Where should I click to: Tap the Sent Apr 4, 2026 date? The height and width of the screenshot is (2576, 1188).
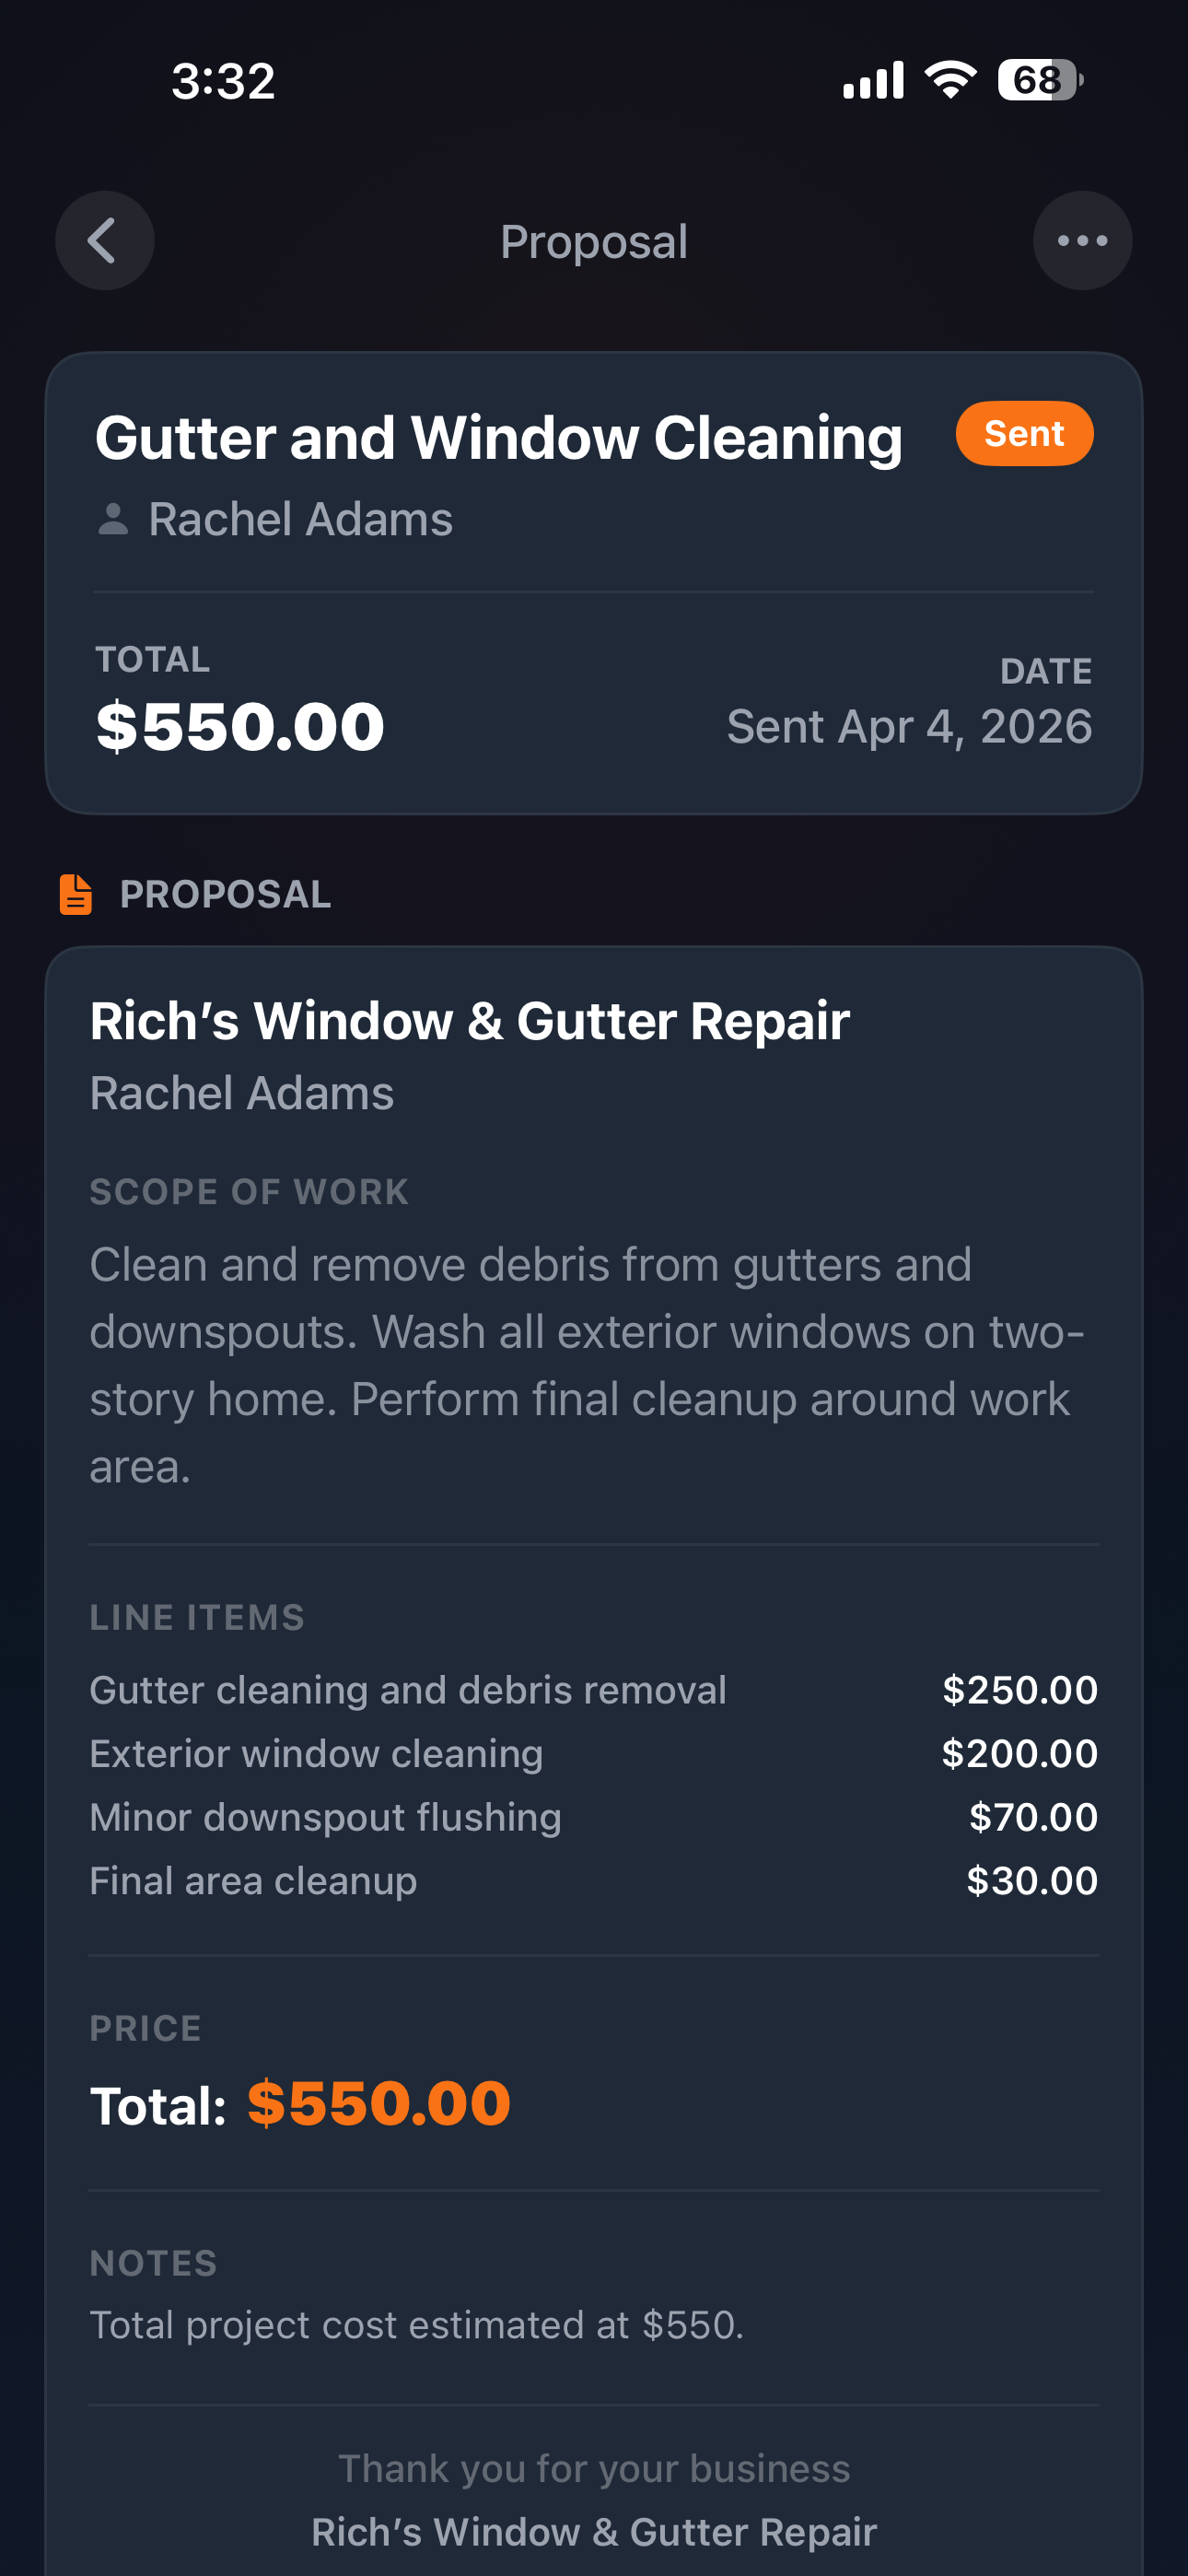[909, 726]
